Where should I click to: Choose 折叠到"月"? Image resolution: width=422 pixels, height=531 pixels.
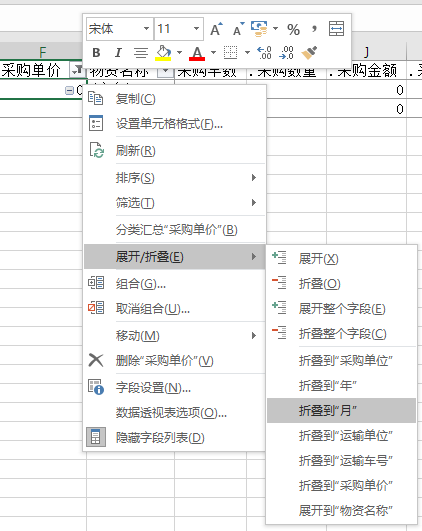pos(341,410)
